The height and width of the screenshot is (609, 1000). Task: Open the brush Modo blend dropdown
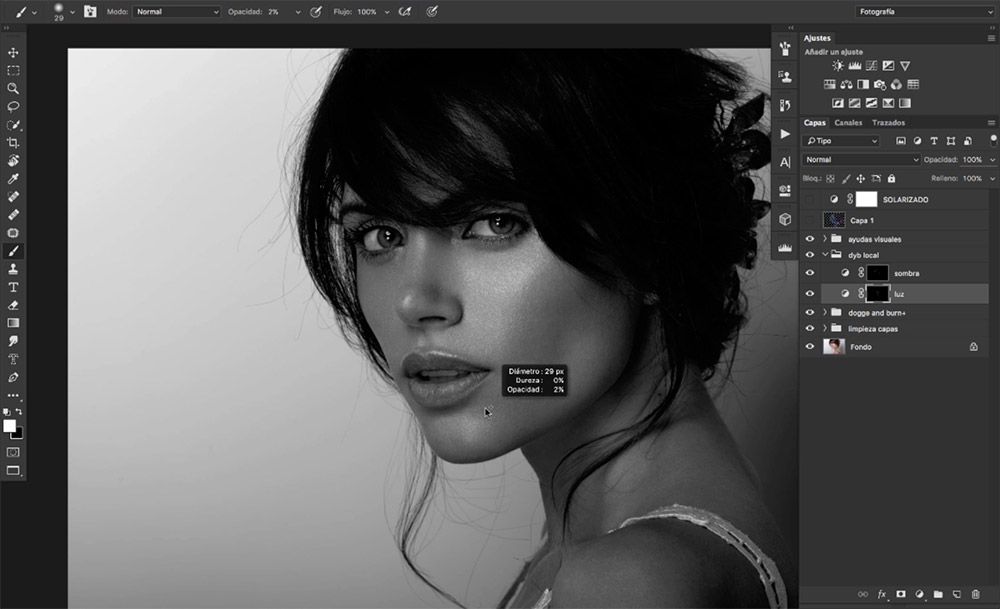(x=177, y=12)
